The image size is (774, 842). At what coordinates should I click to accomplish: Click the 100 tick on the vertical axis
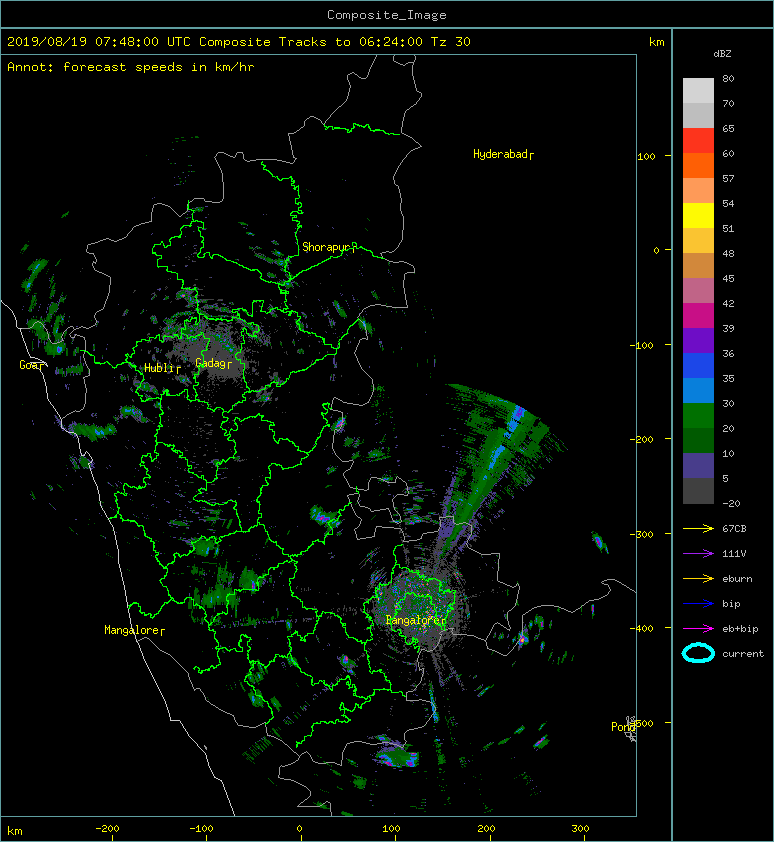tap(646, 156)
